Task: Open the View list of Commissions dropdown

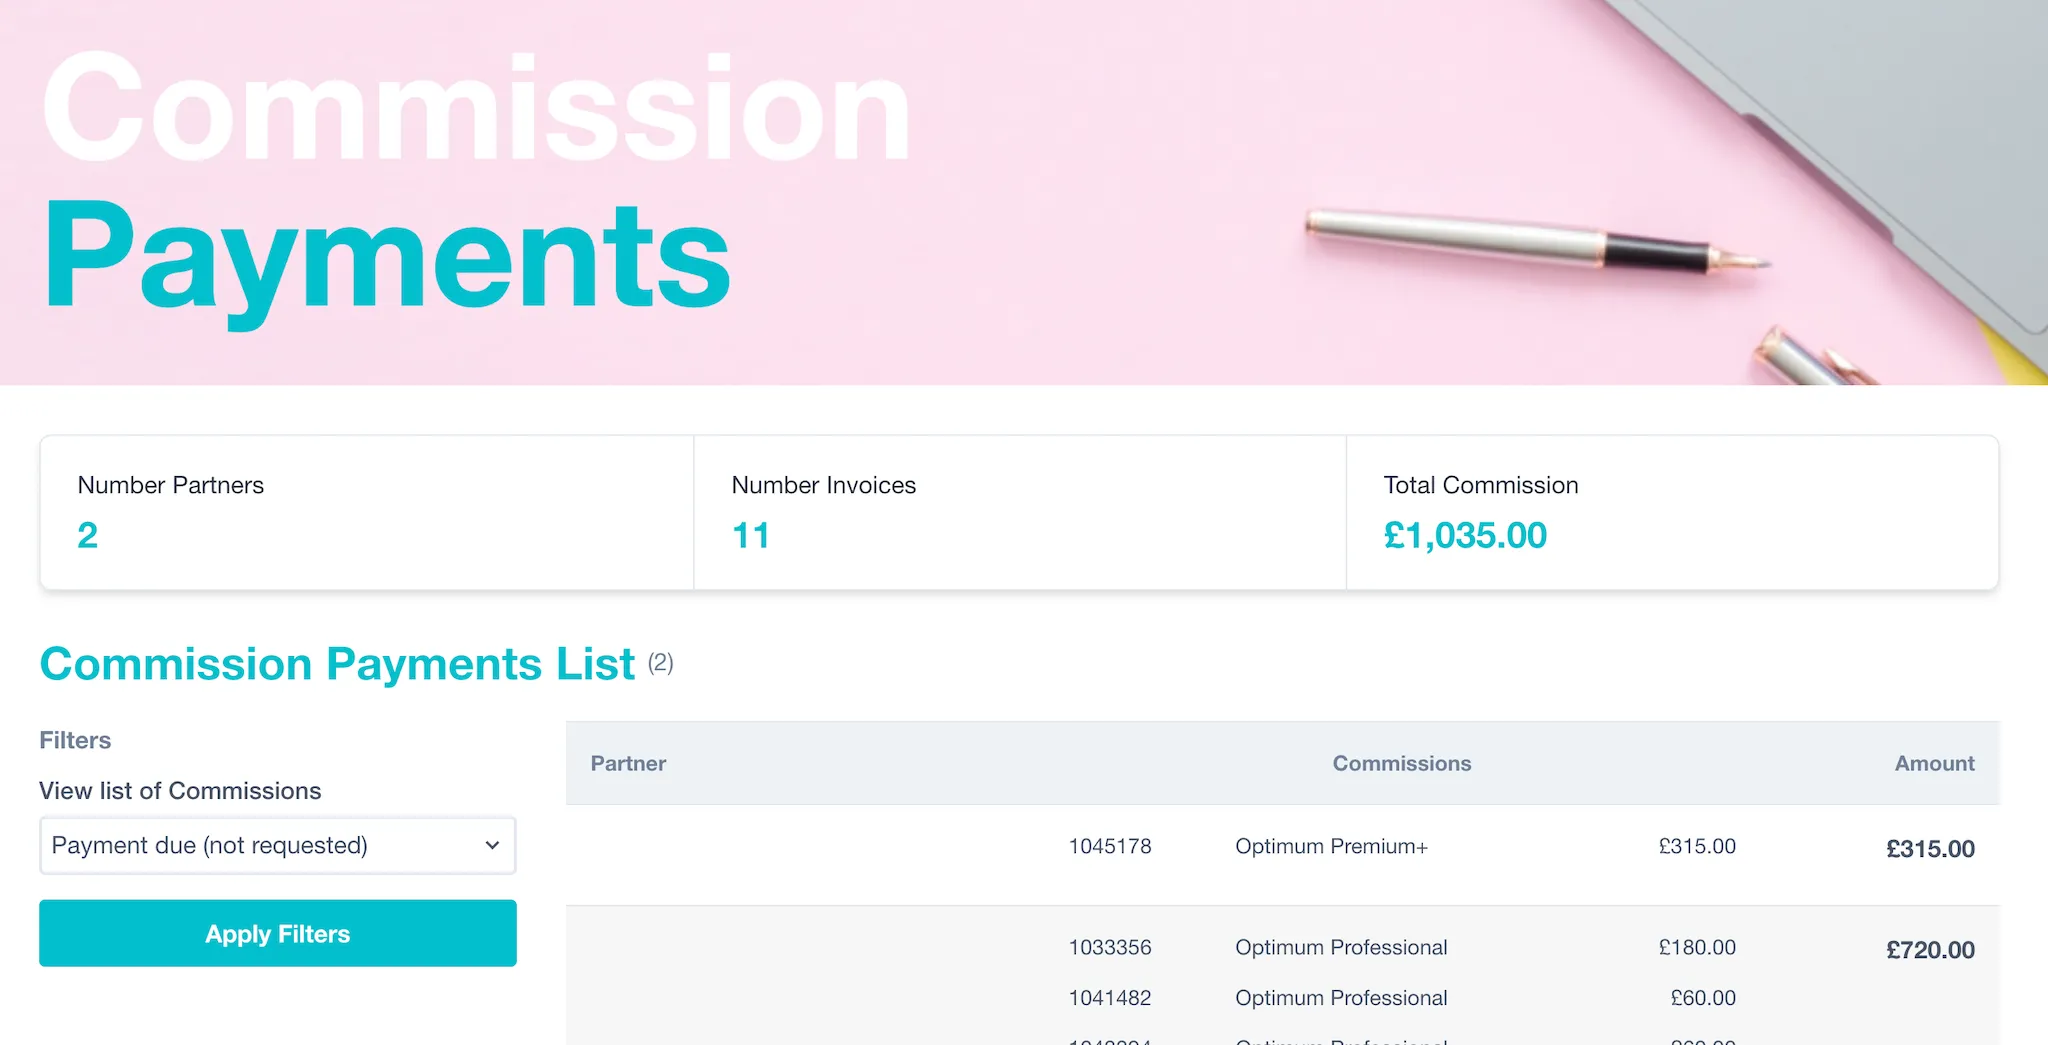Action: click(x=277, y=845)
